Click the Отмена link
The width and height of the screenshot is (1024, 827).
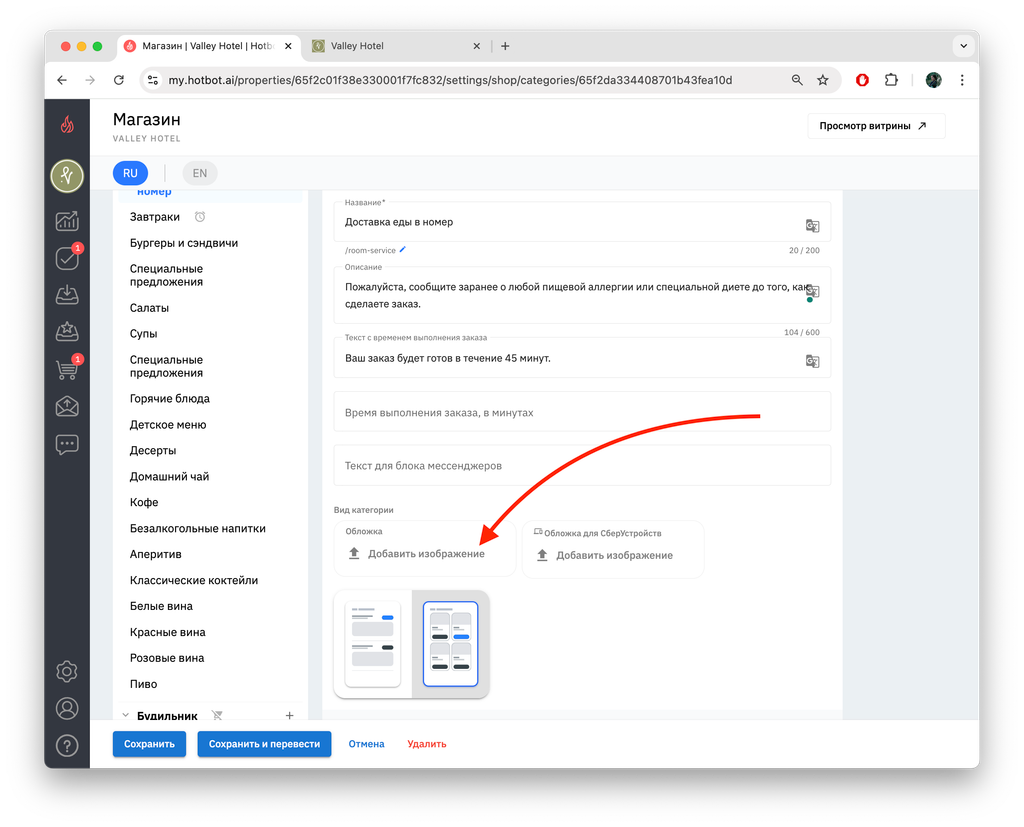point(366,744)
